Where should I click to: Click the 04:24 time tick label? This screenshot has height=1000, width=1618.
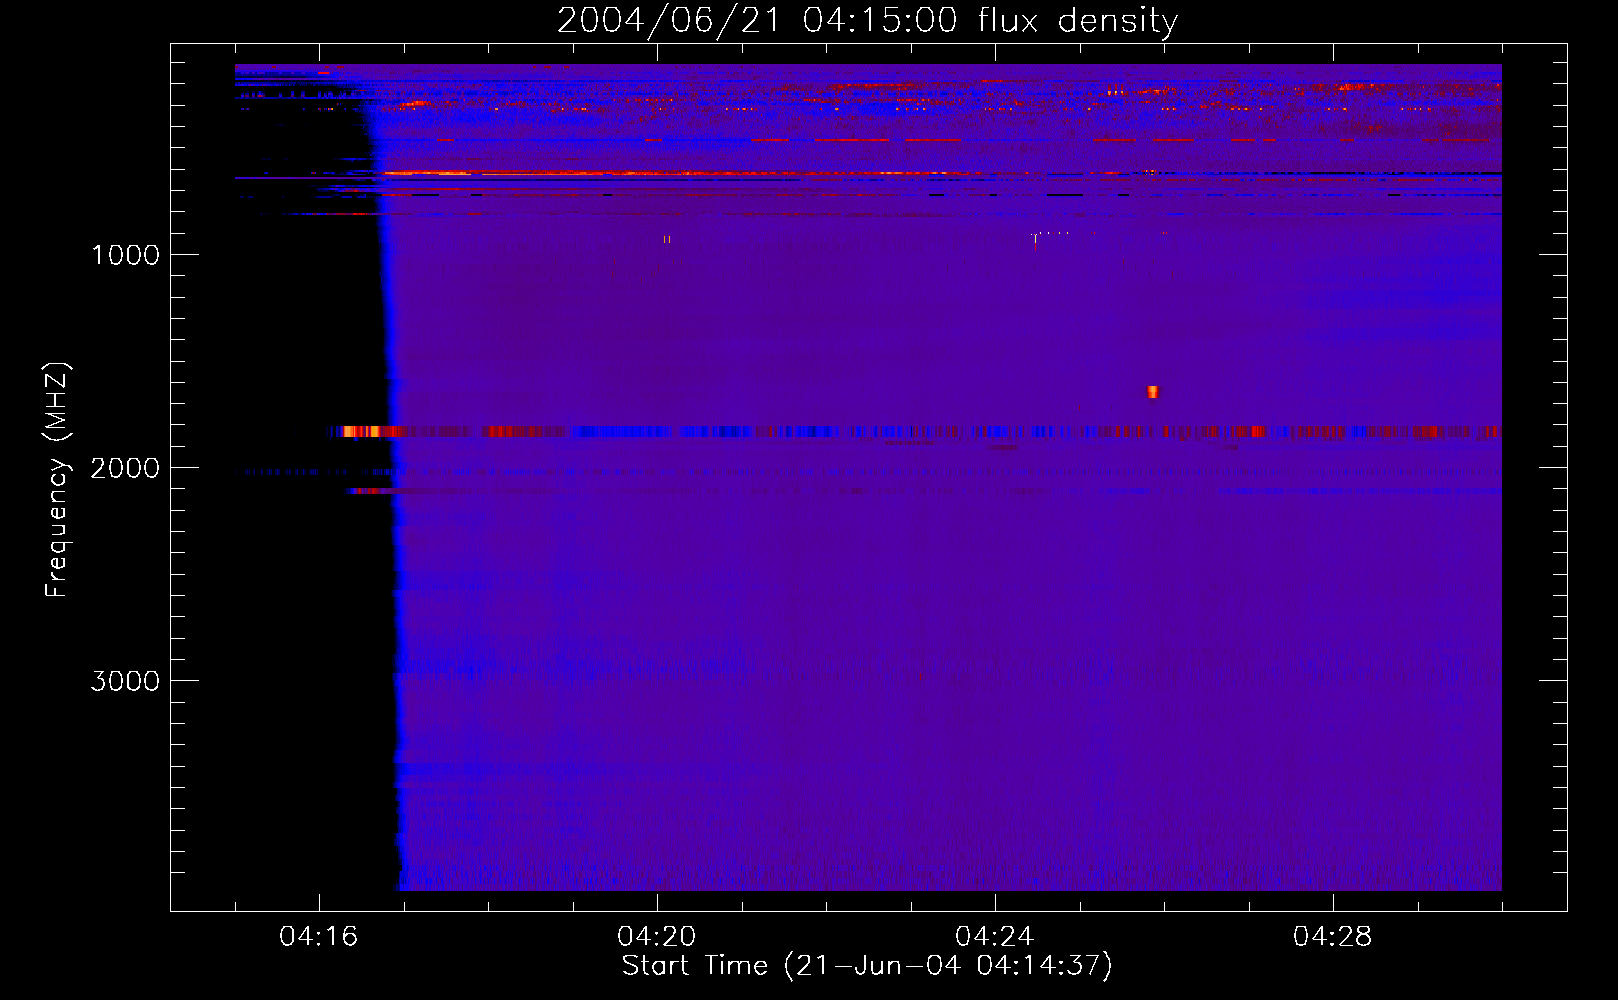(x=995, y=937)
